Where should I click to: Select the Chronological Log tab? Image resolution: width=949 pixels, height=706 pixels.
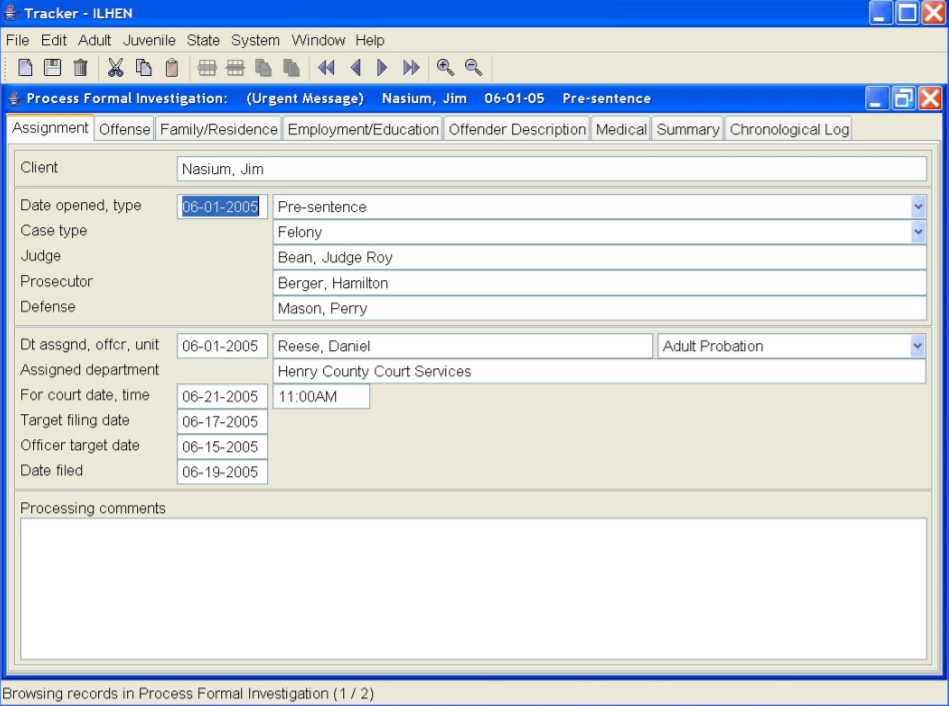(x=788, y=129)
